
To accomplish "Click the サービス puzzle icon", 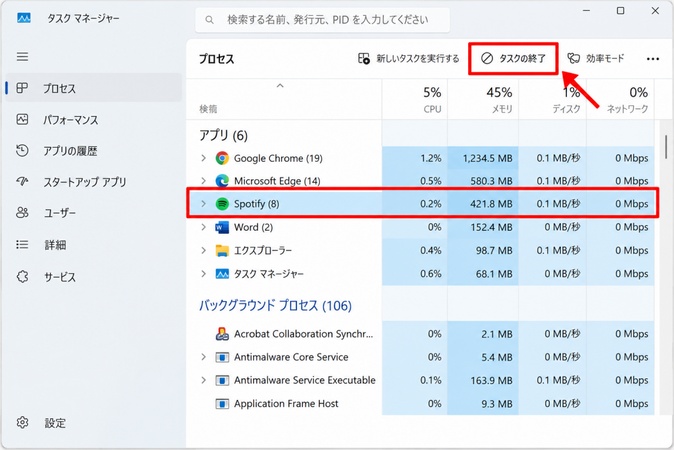I will click(22, 276).
